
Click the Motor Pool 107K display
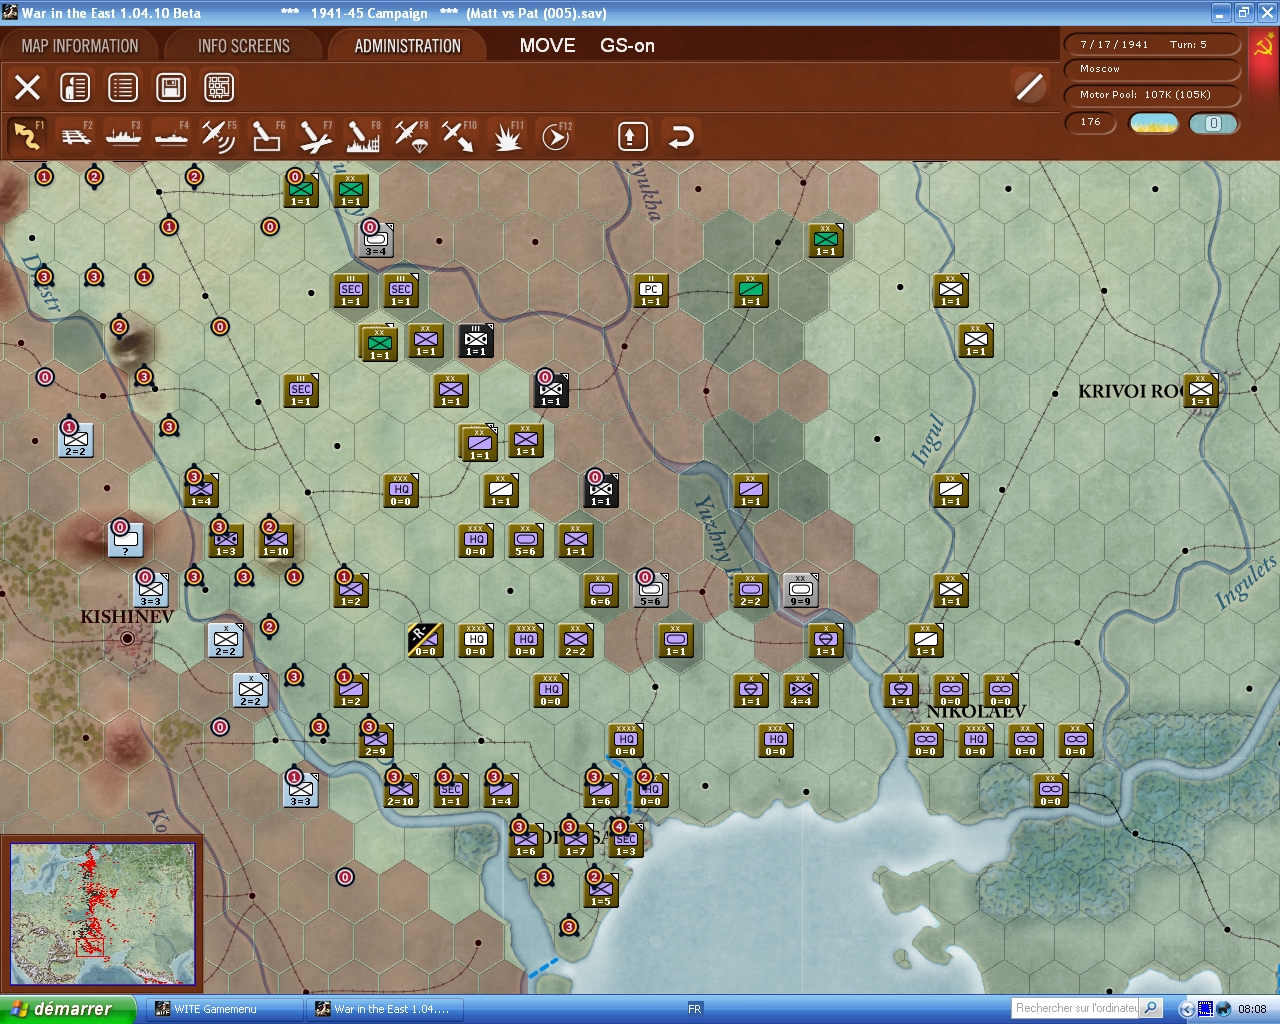coord(1152,95)
